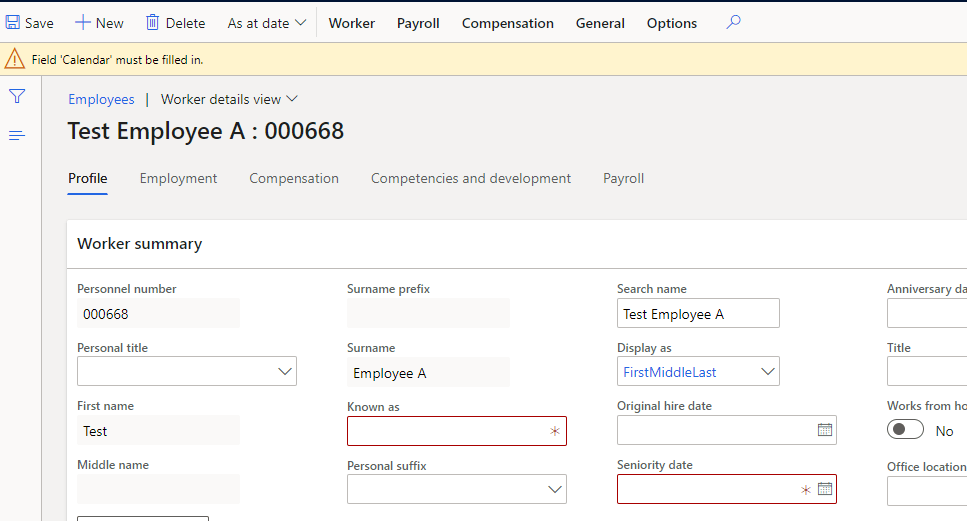
Task: Open the Display as dropdown
Action: coord(767,371)
